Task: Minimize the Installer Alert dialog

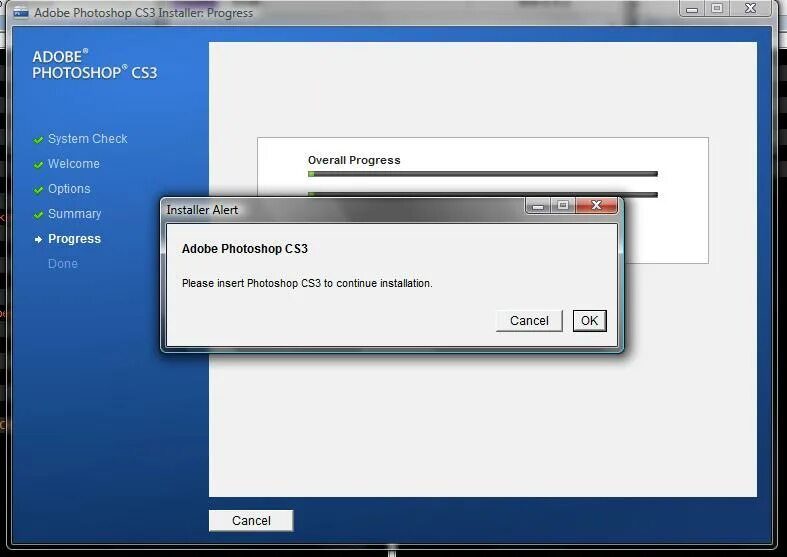Action: (538, 205)
